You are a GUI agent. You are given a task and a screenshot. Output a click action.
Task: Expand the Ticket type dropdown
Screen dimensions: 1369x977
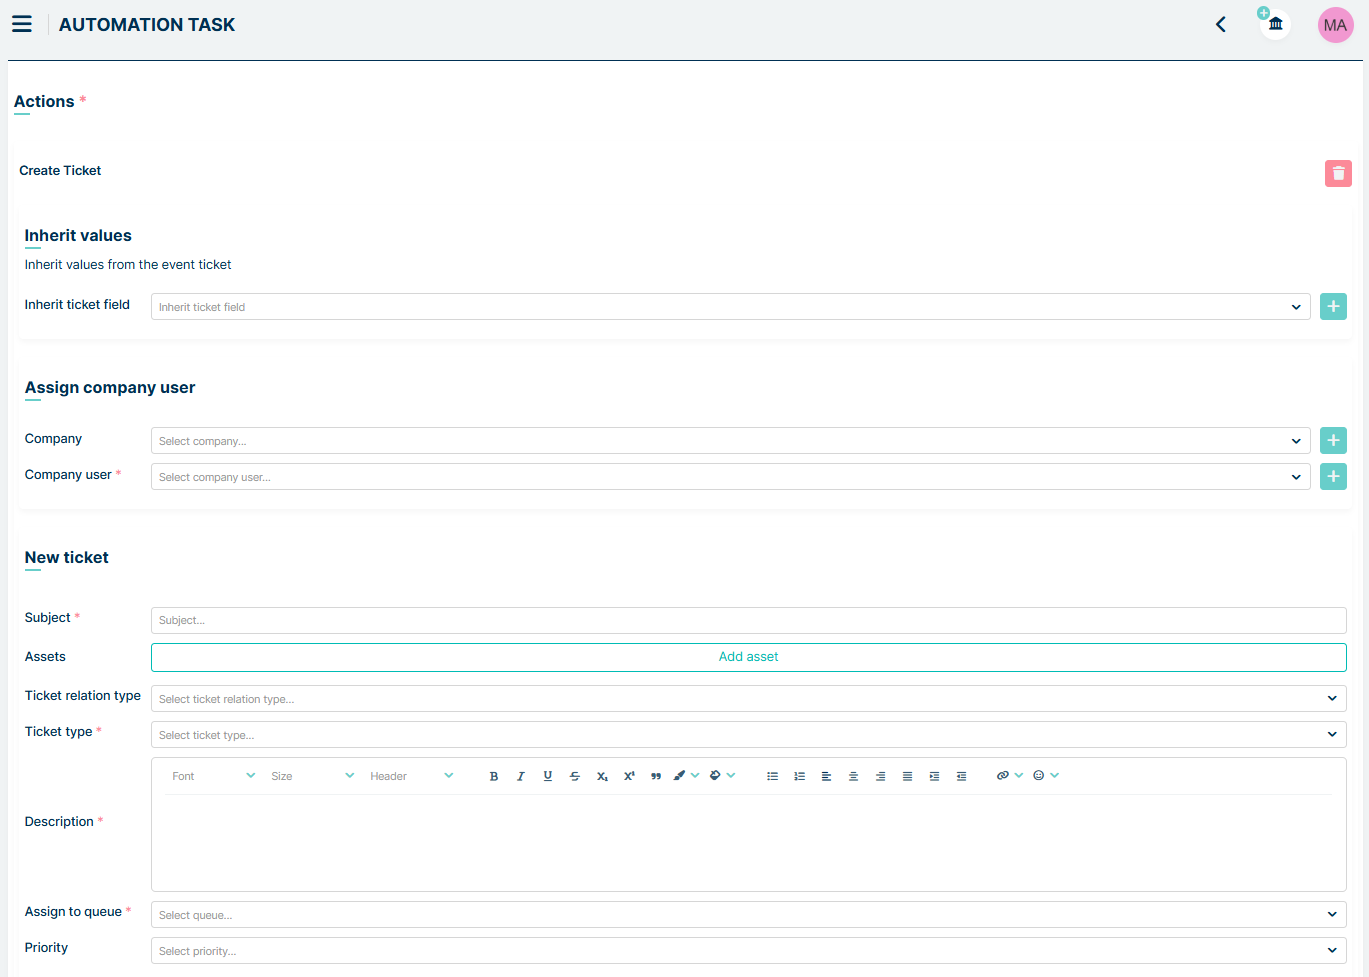point(748,735)
